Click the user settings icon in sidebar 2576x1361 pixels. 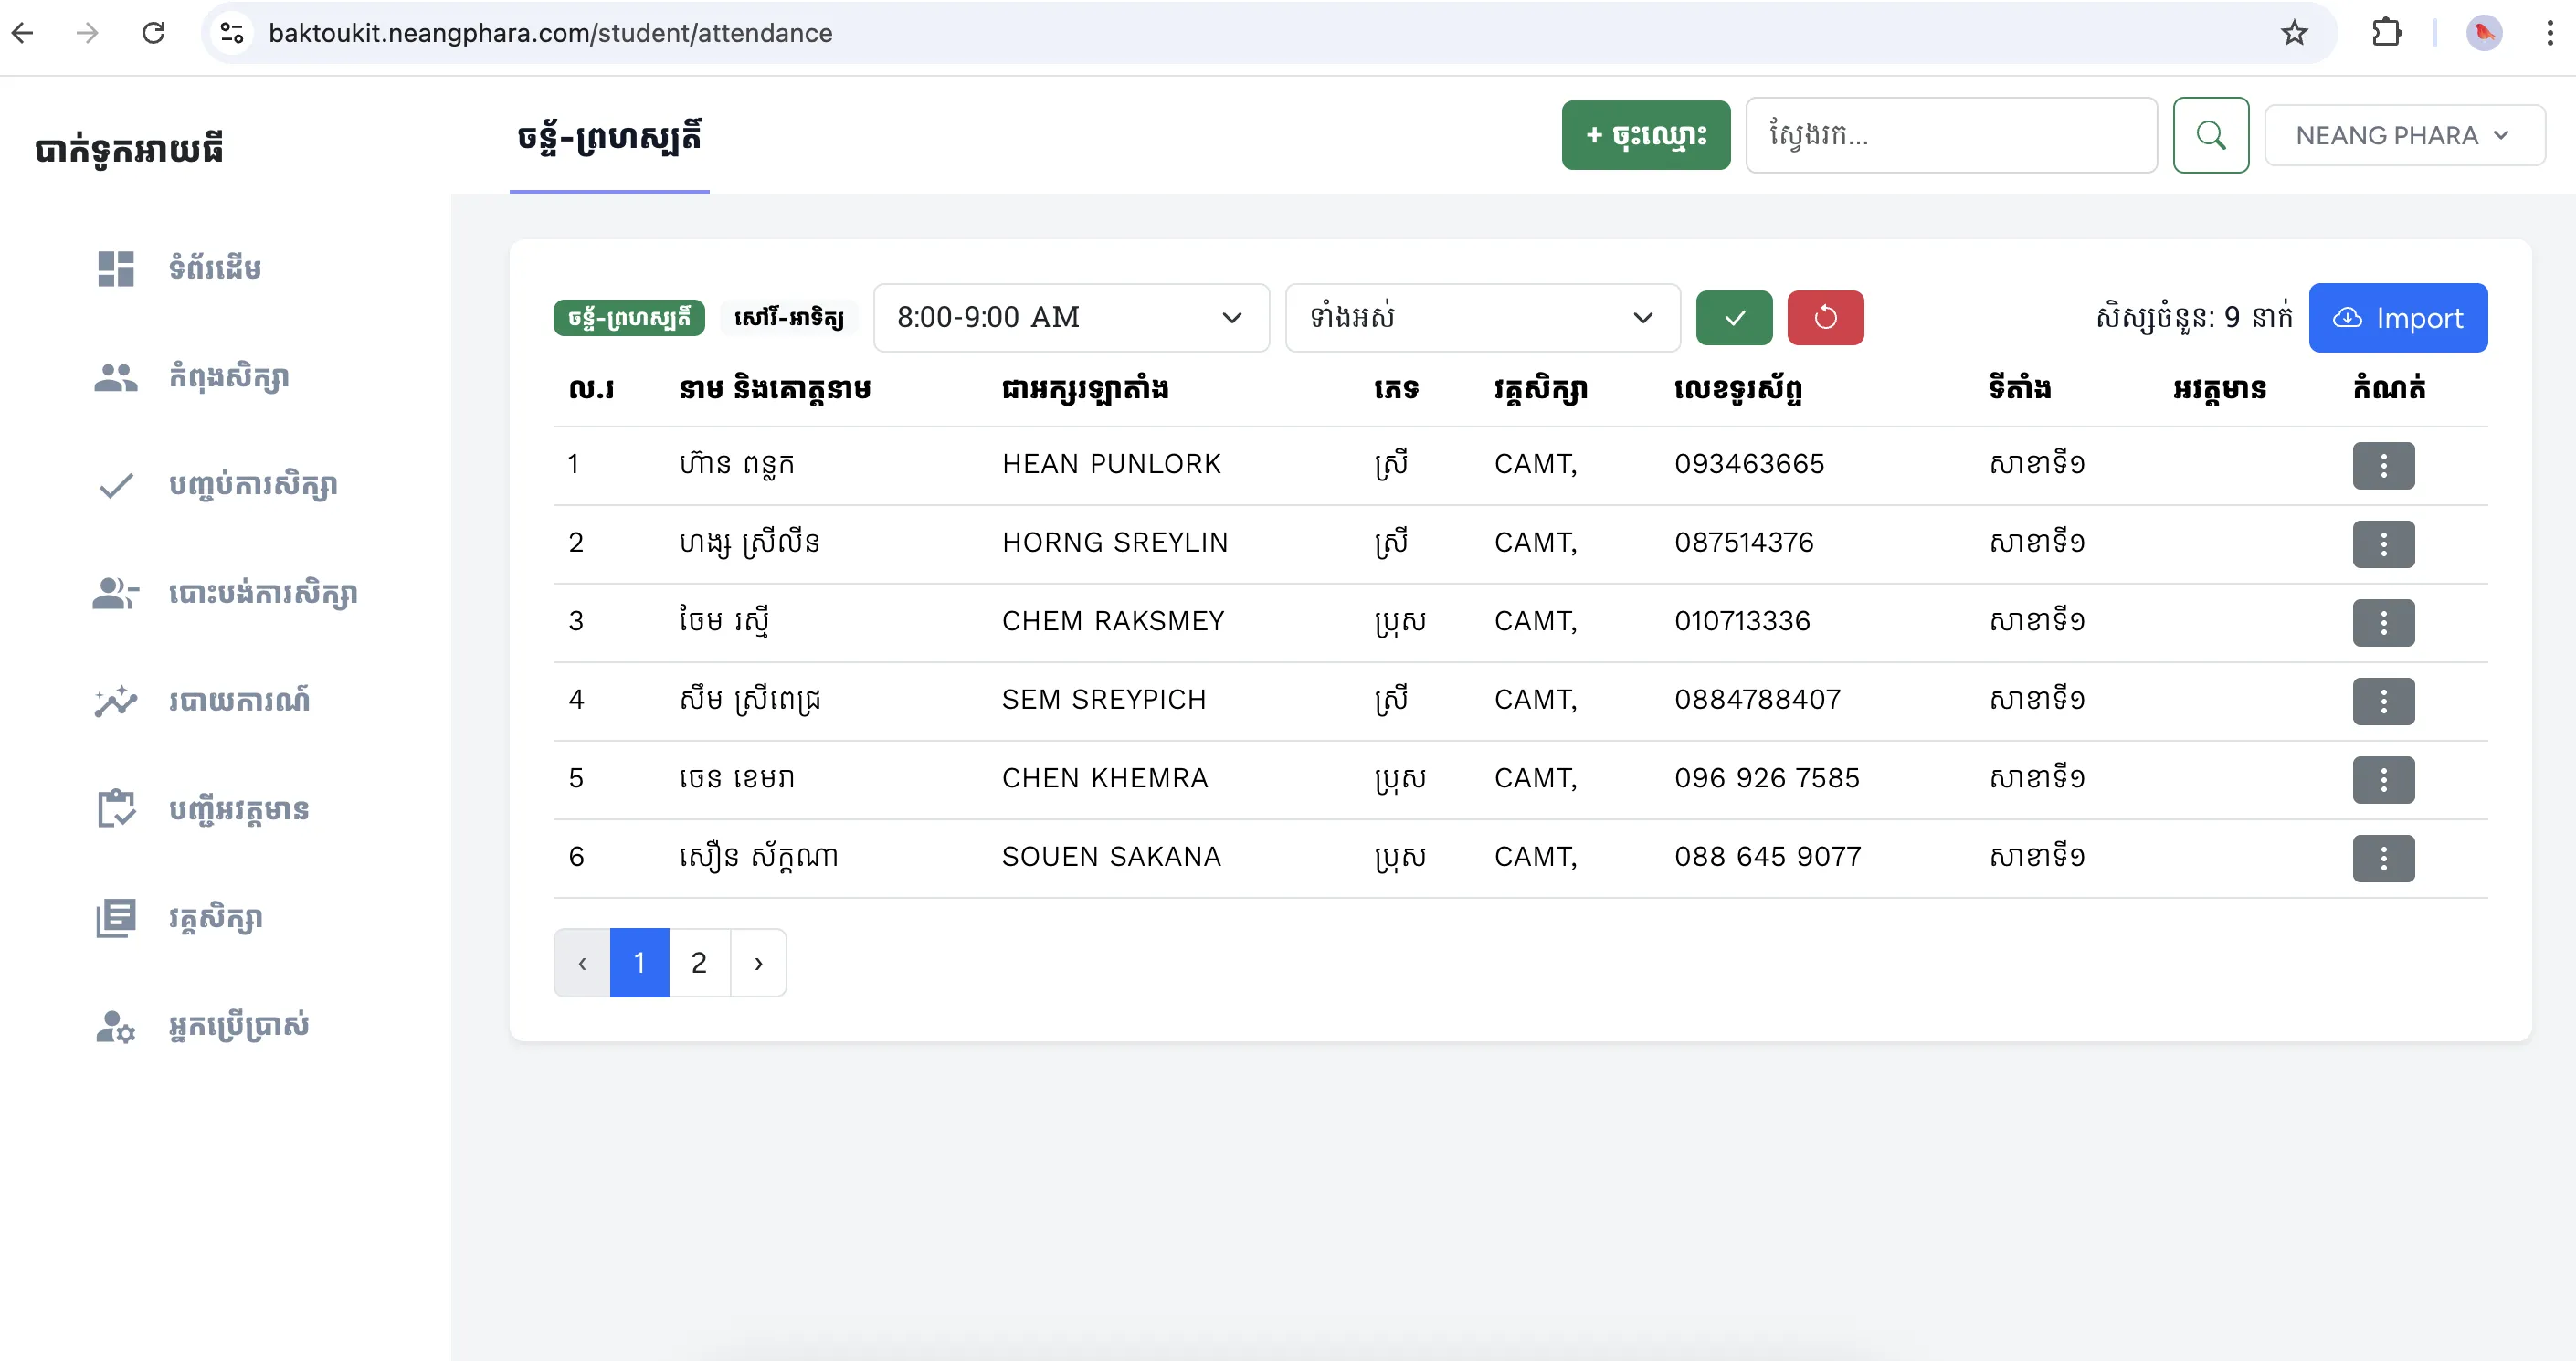(x=116, y=1026)
